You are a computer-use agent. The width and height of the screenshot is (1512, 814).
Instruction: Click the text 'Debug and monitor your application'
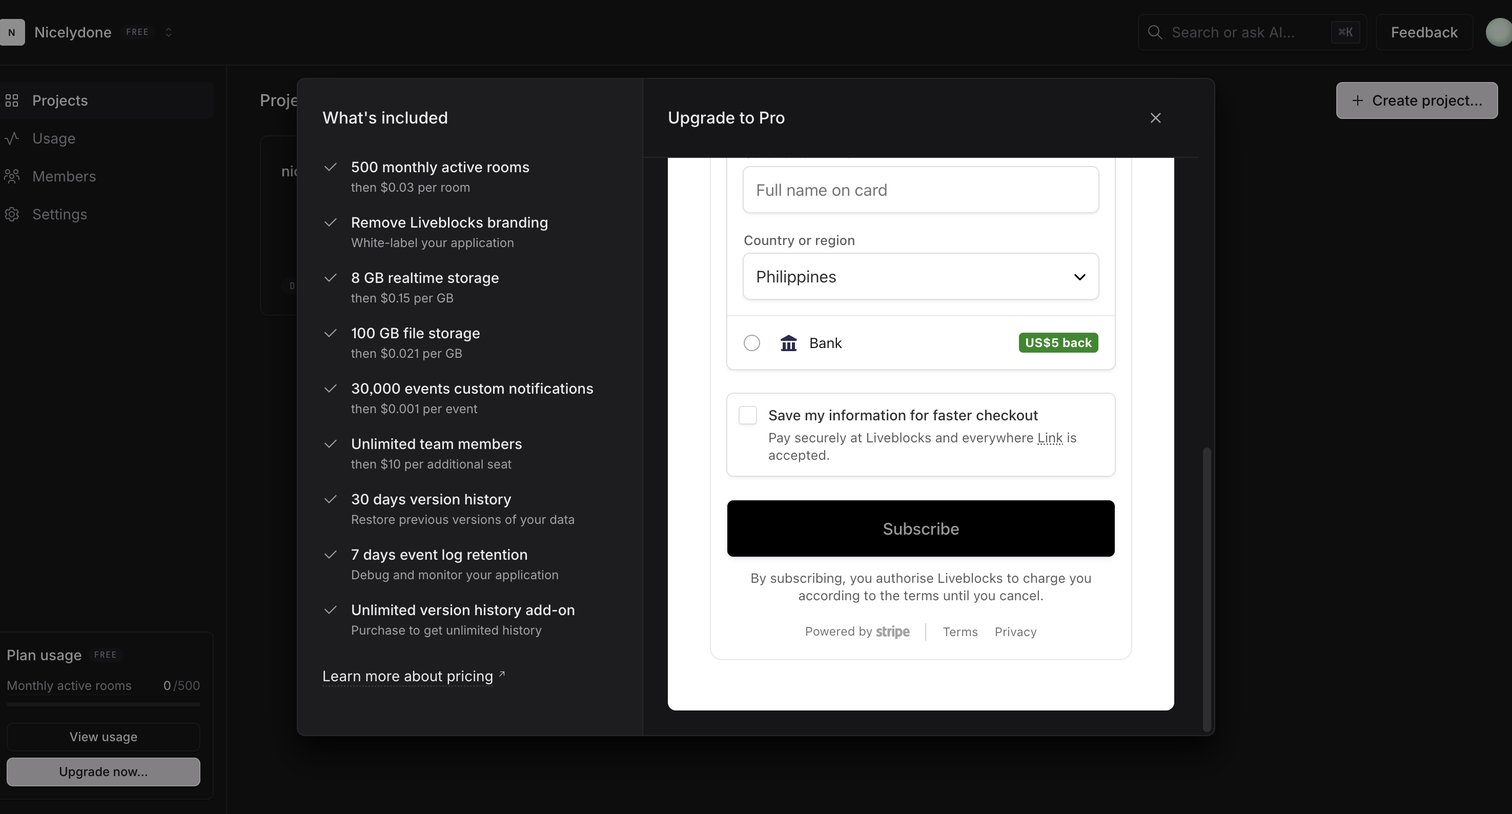(455, 575)
